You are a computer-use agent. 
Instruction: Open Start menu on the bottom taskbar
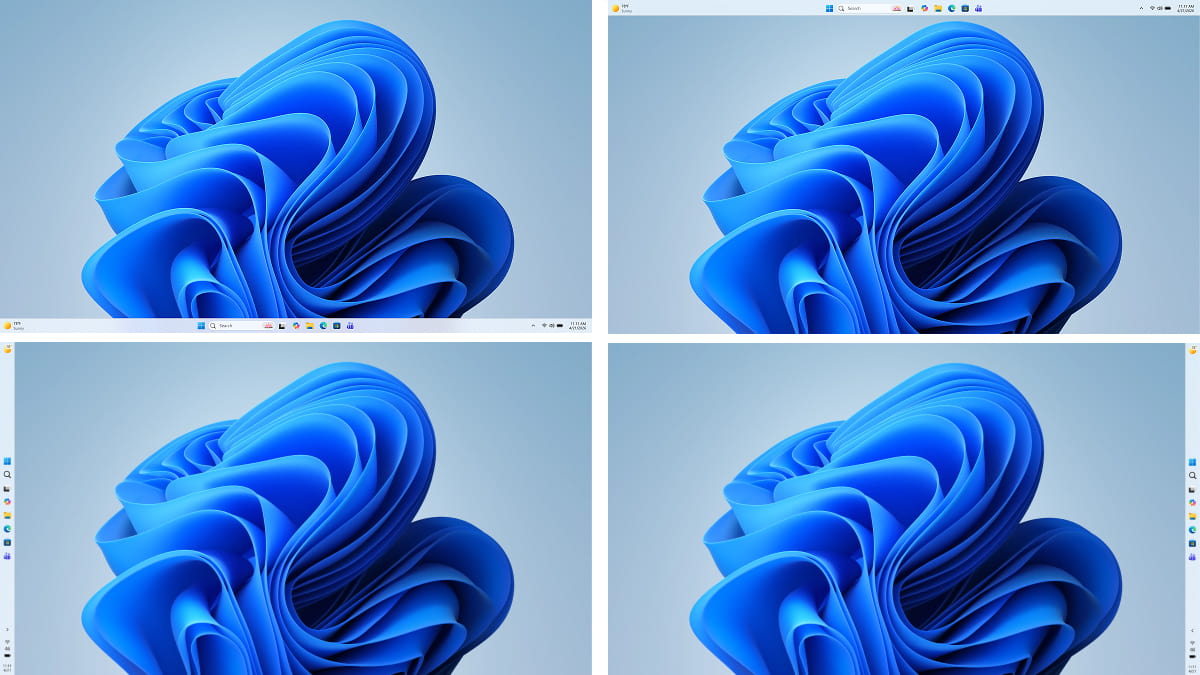(x=201, y=326)
